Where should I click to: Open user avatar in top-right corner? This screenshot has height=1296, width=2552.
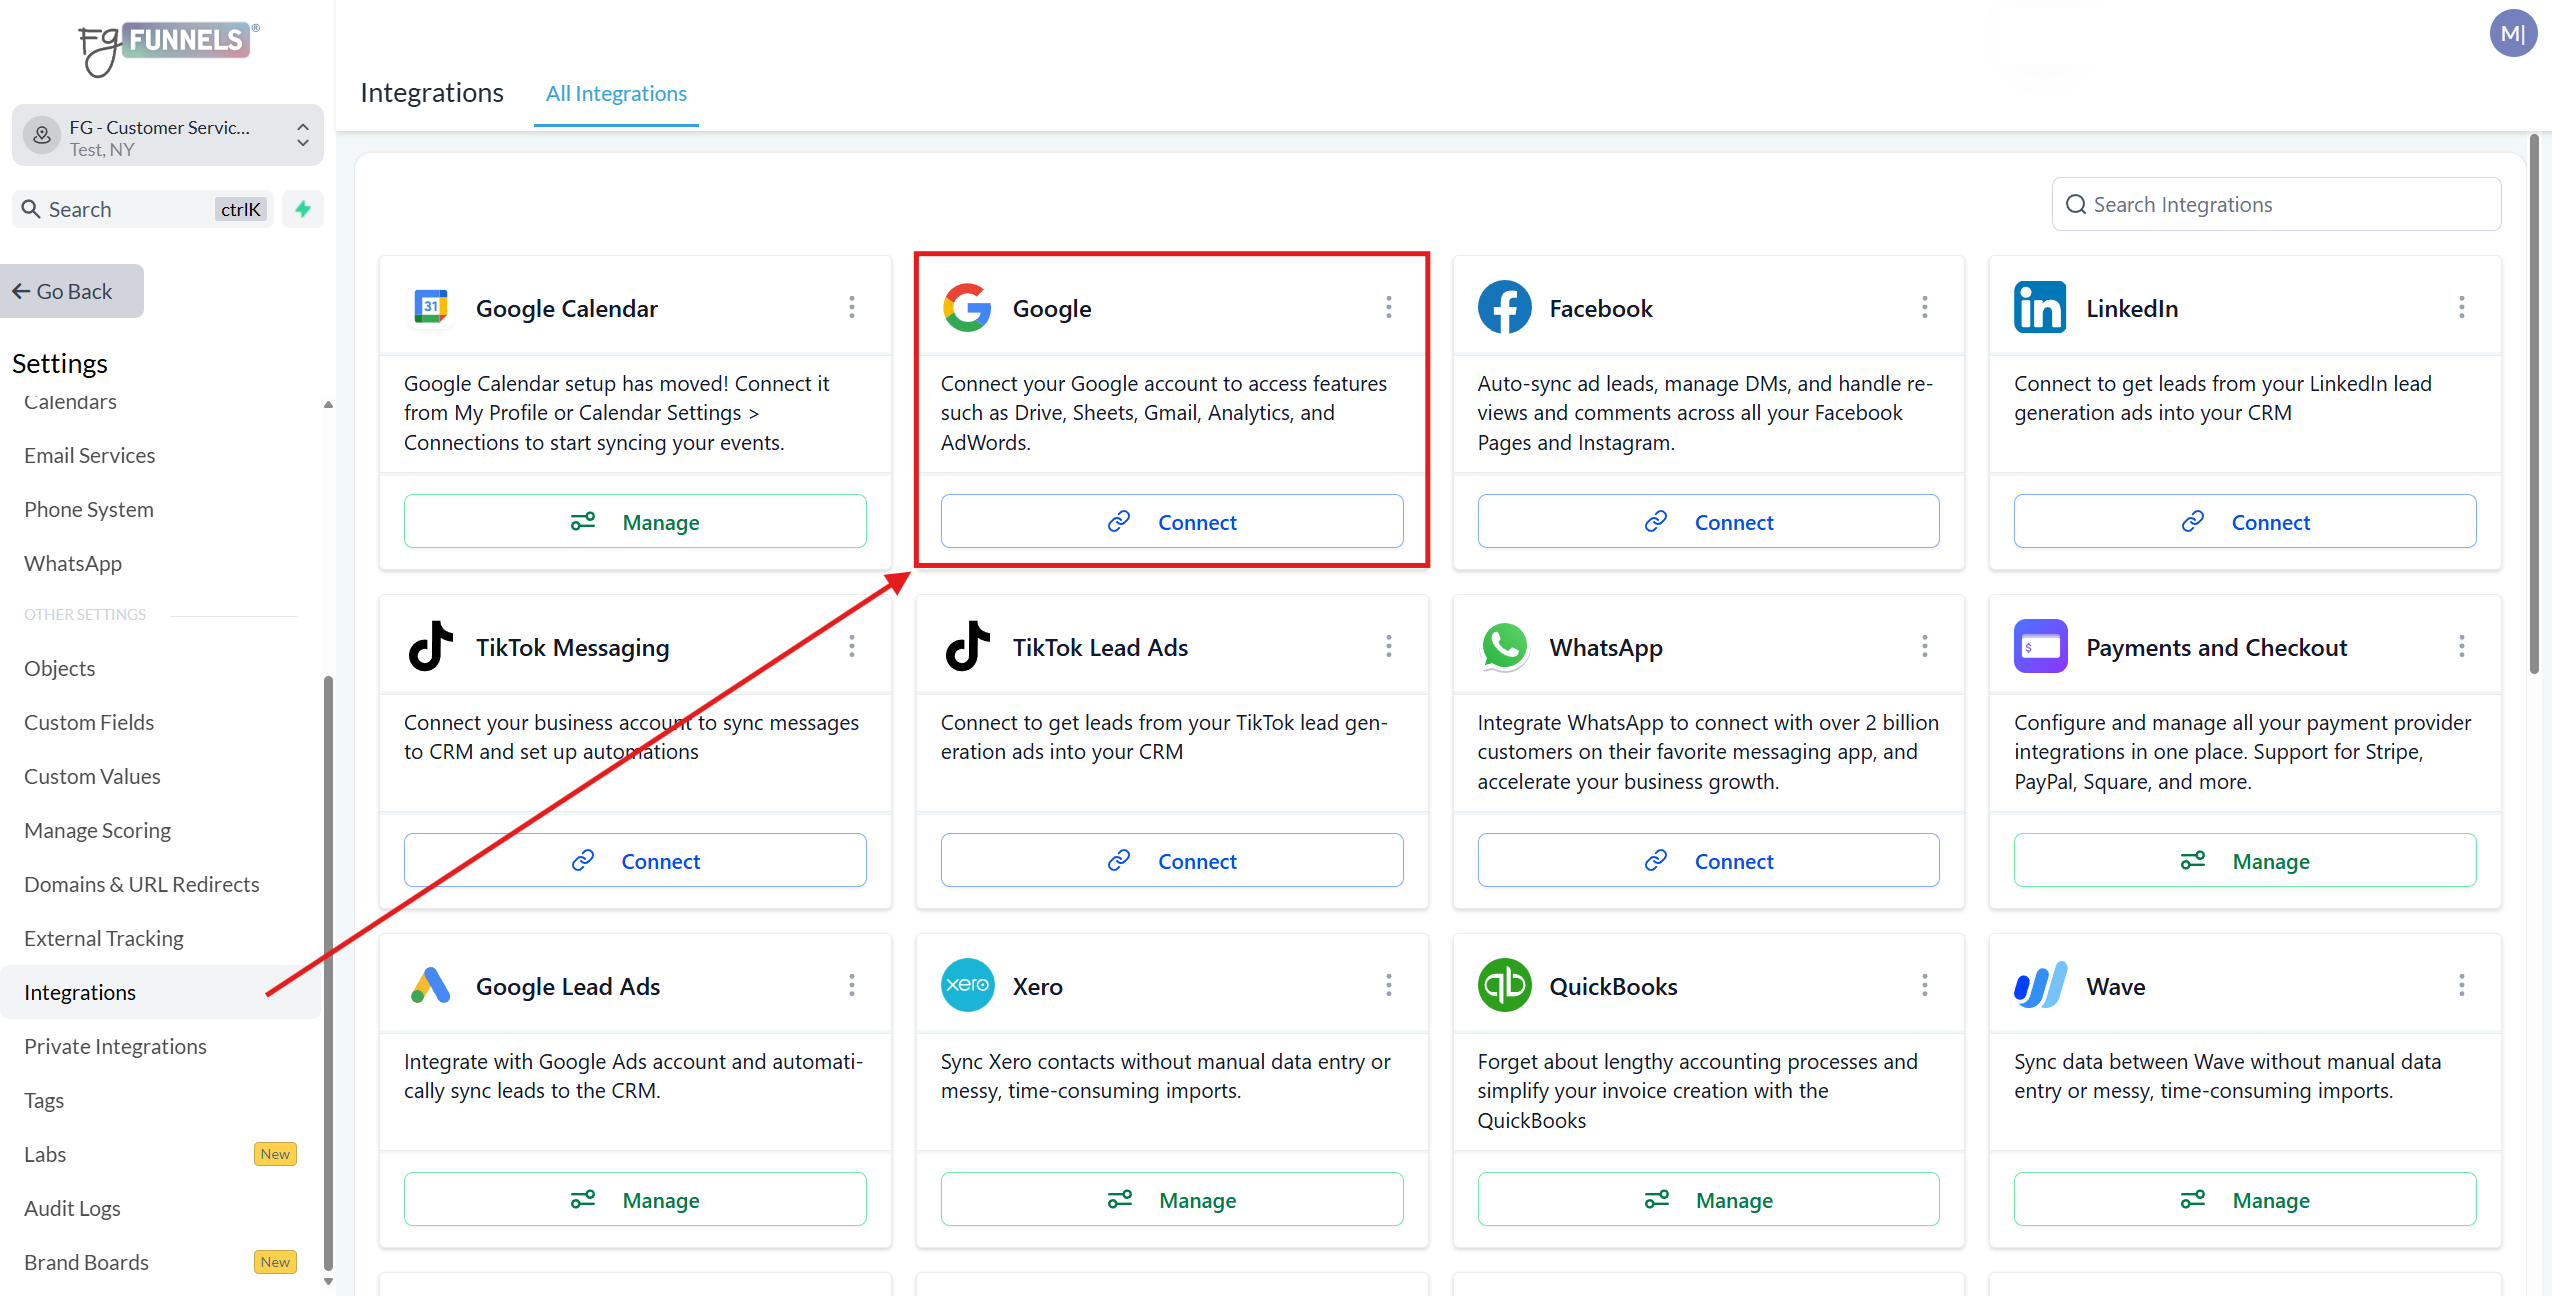point(2512,34)
